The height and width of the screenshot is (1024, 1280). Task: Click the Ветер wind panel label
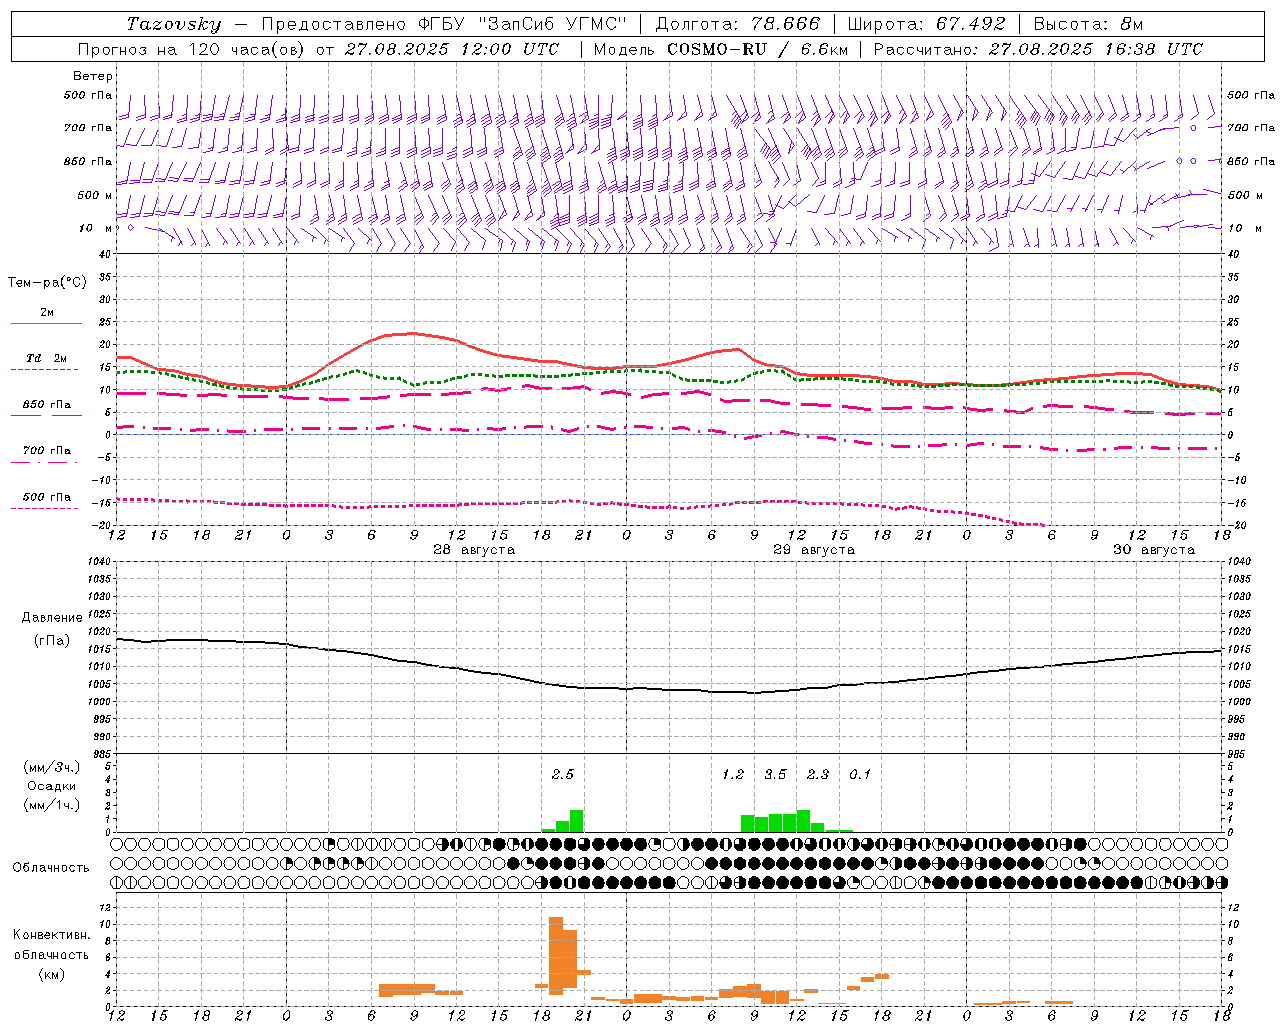click(93, 76)
